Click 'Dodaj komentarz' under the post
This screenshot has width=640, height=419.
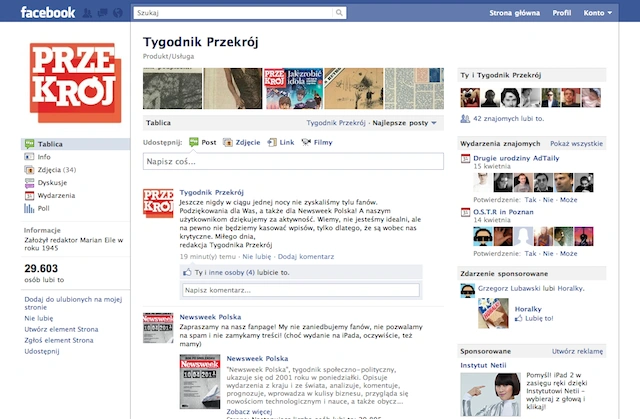click(x=306, y=257)
